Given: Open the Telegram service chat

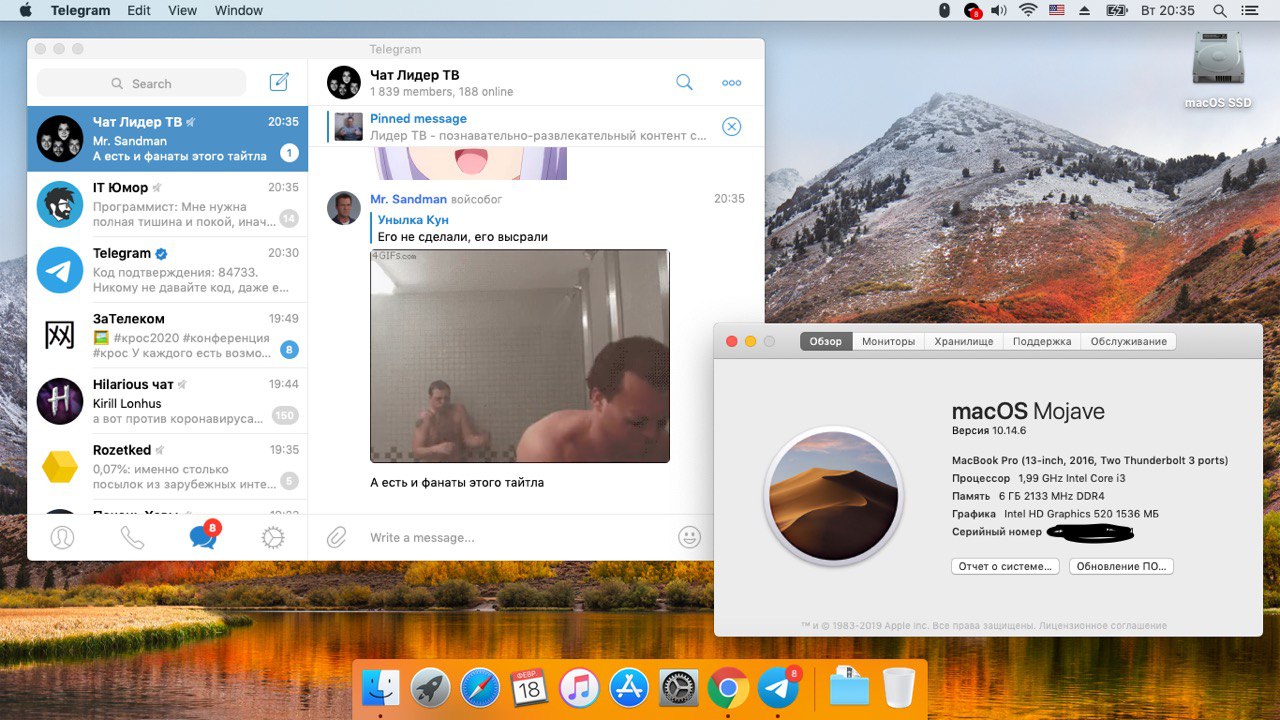Looking at the screenshot, I should pos(167,270).
